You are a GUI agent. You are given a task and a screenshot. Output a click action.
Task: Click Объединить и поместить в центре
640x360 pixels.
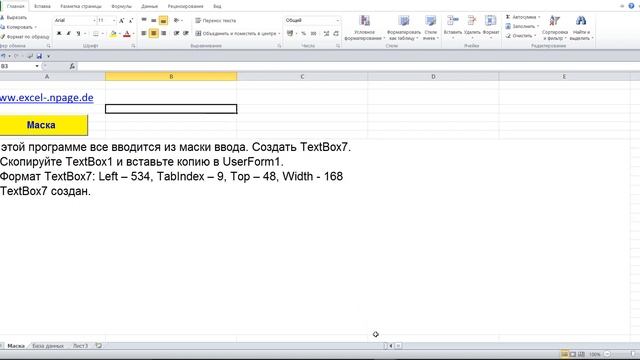click(236, 33)
